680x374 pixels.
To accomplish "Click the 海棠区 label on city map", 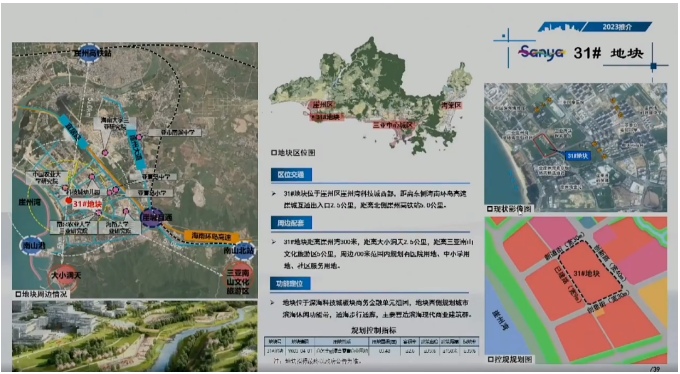I will [x=451, y=105].
